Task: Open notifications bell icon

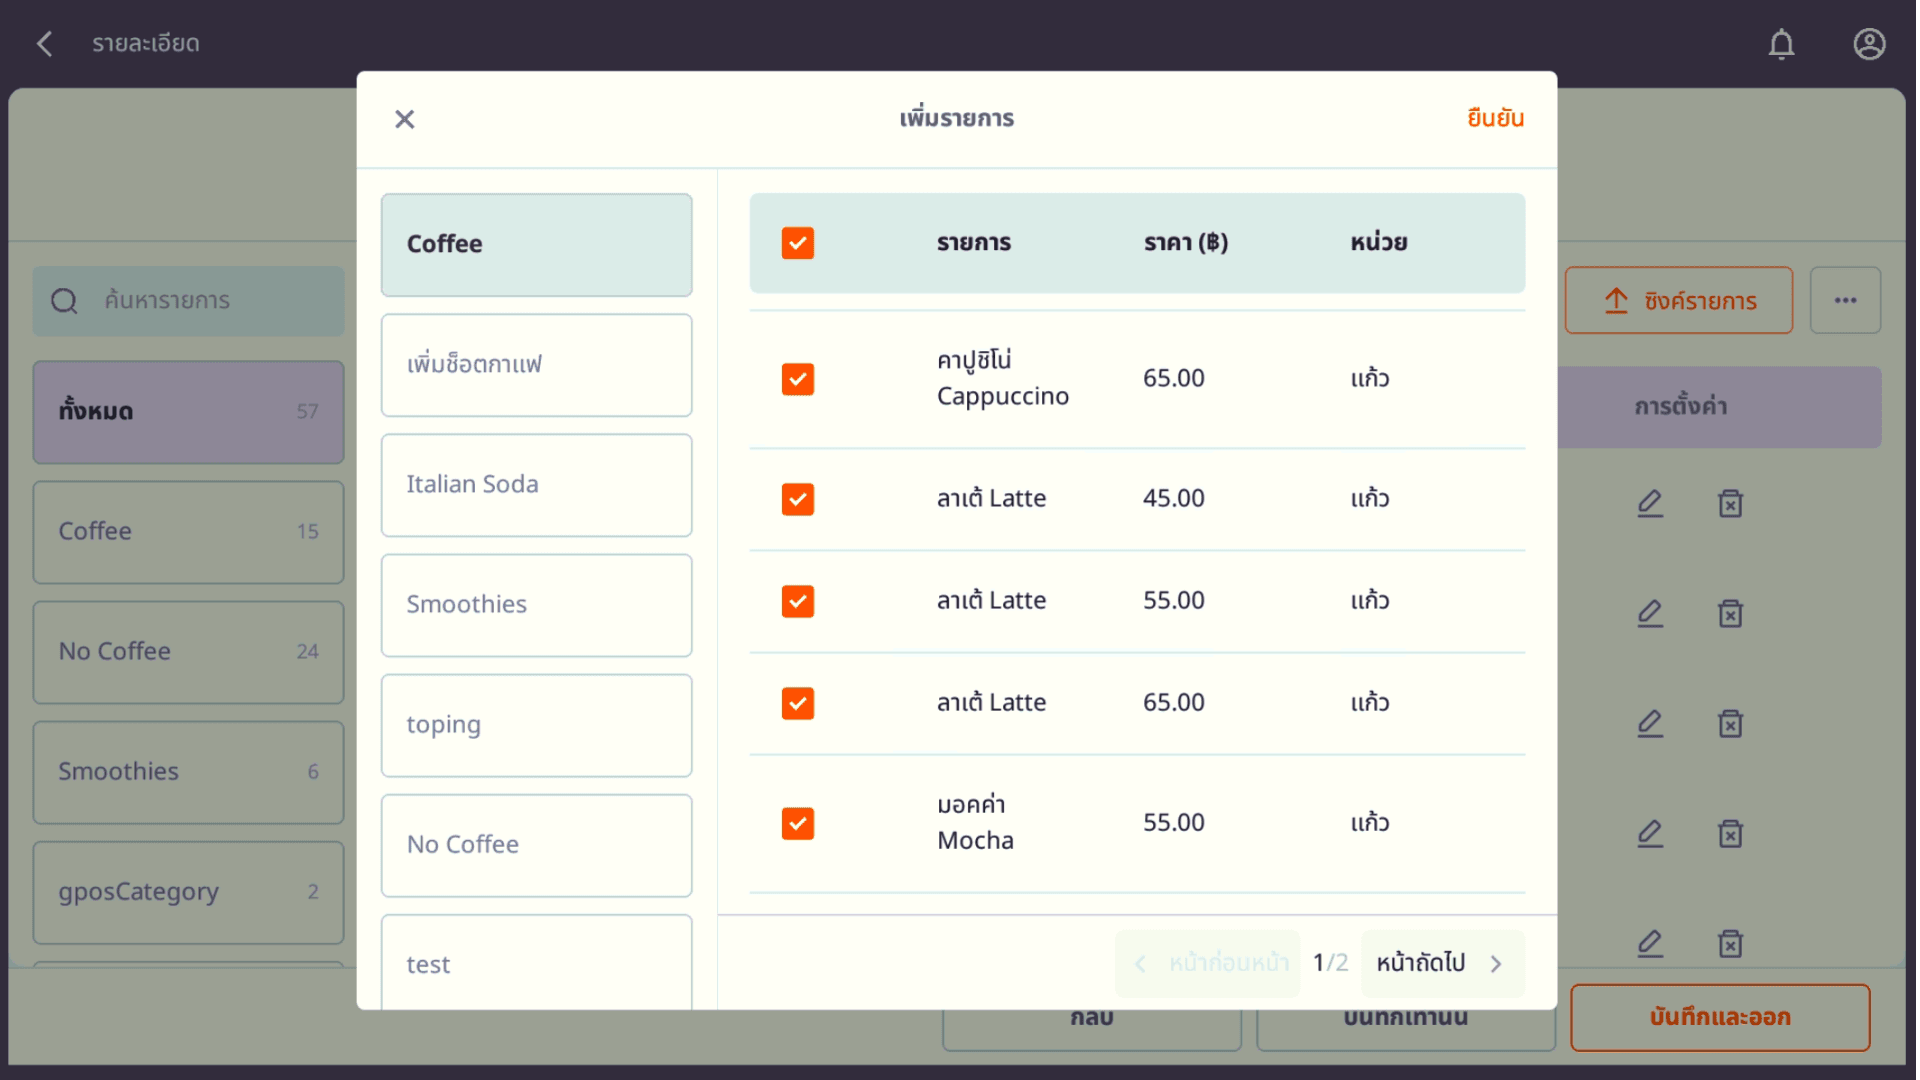Action: [x=1781, y=44]
